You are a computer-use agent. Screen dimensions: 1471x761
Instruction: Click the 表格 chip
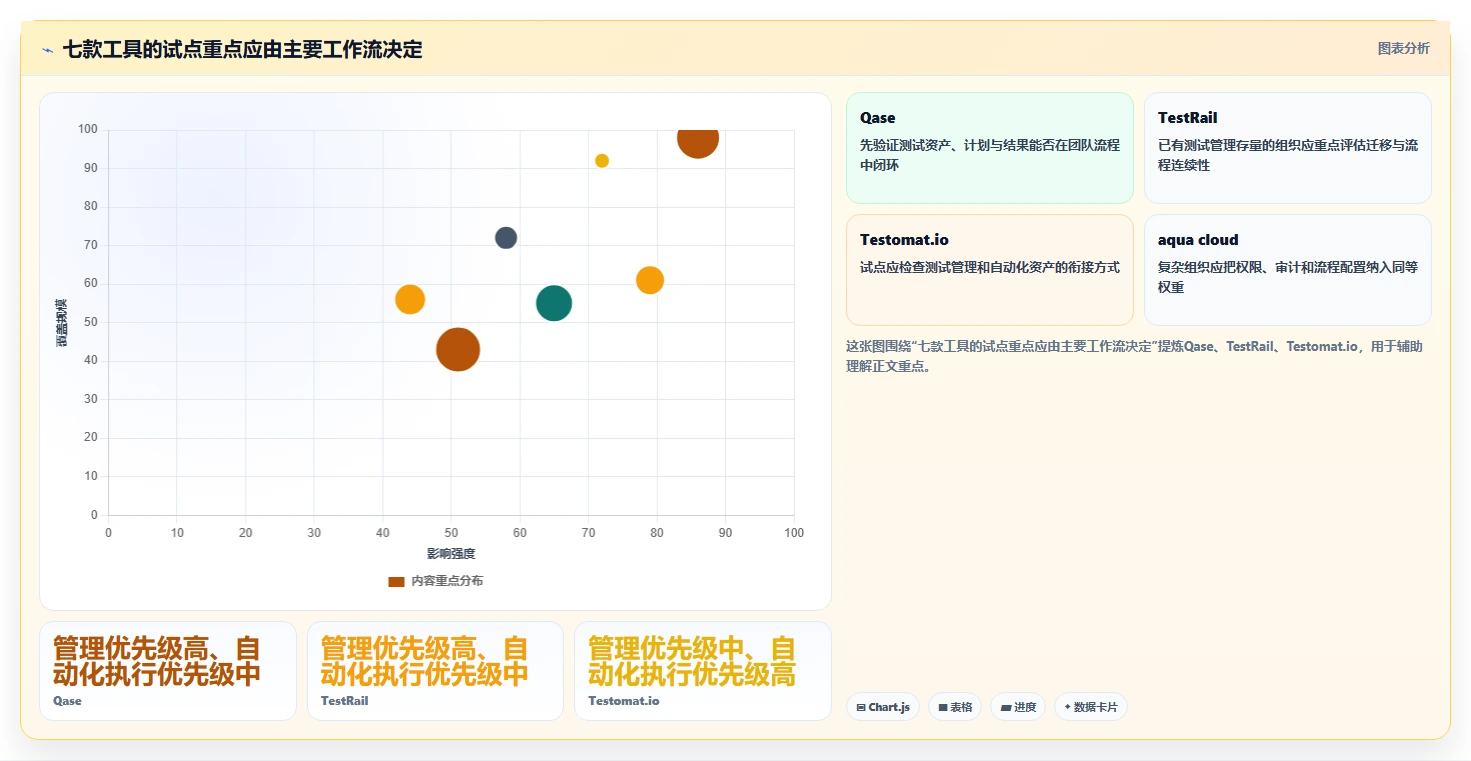tap(955, 707)
